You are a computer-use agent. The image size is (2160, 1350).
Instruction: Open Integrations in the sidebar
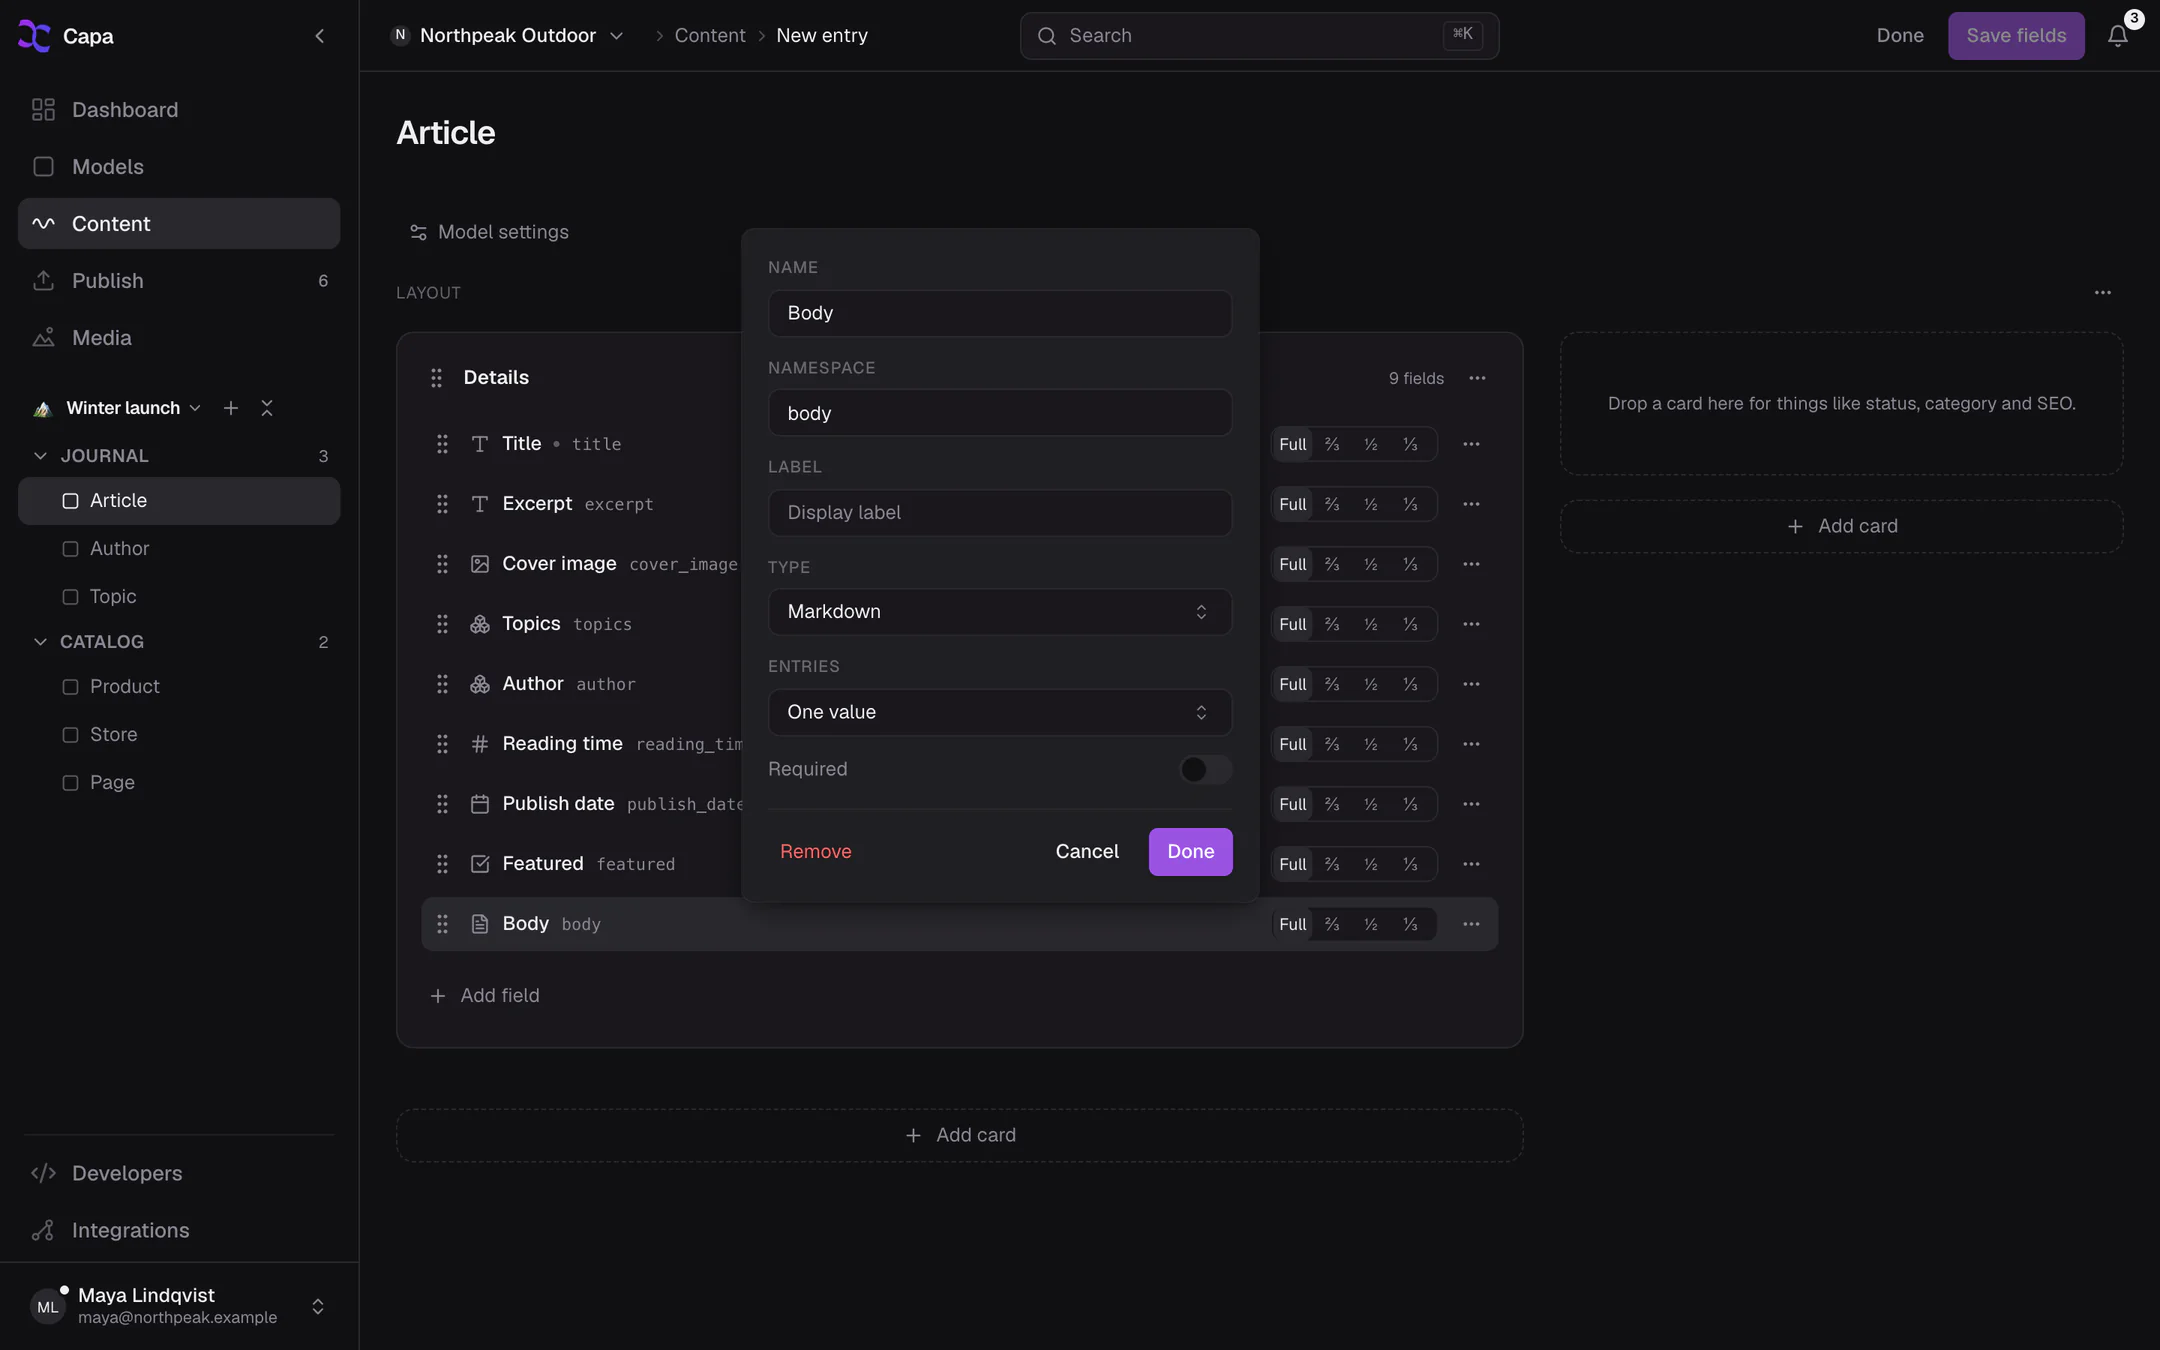[x=179, y=1230]
